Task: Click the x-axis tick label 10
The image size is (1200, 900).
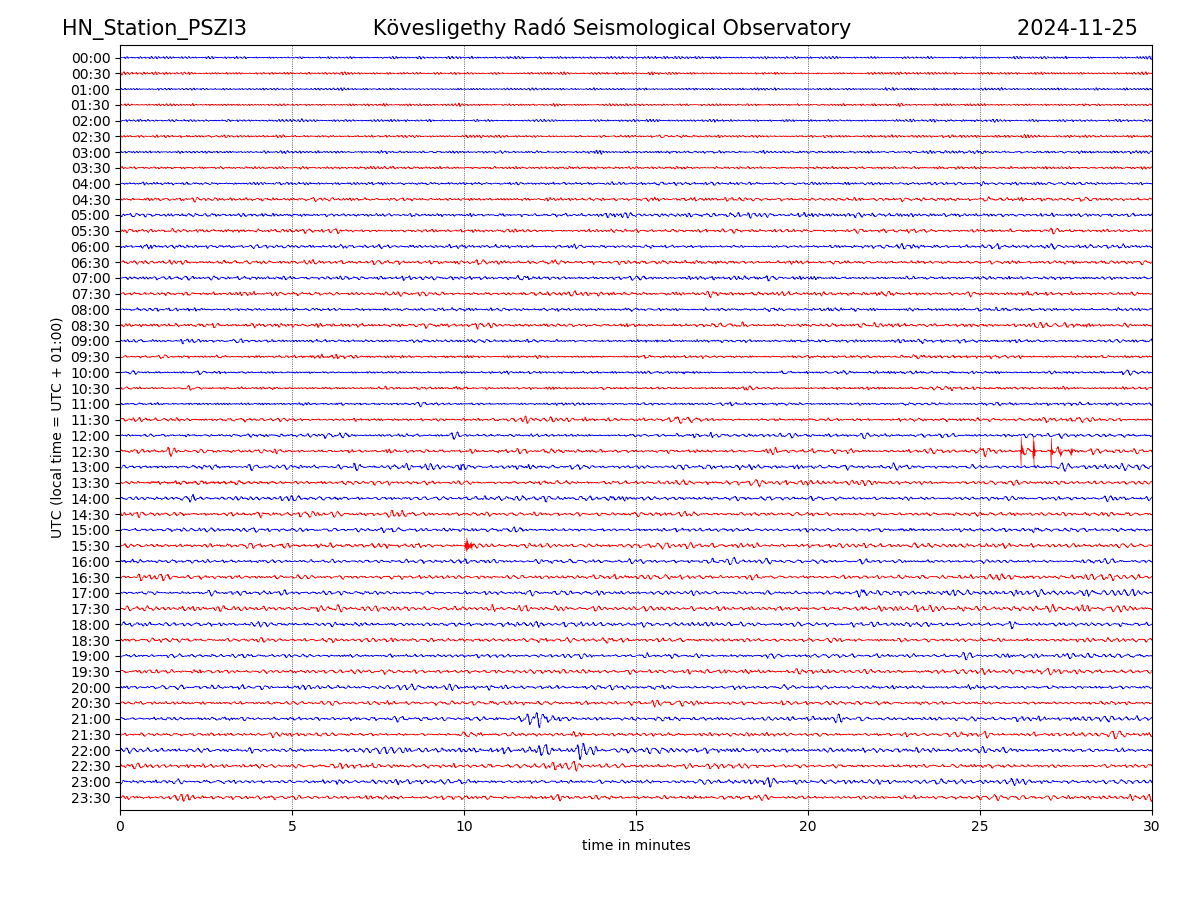Action: click(x=464, y=826)
